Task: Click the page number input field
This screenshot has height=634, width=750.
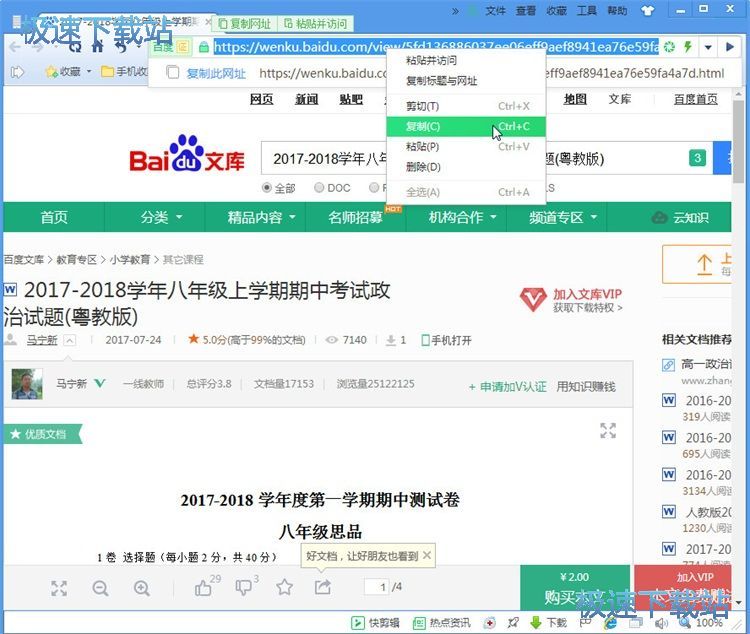Action: point(377,587)
